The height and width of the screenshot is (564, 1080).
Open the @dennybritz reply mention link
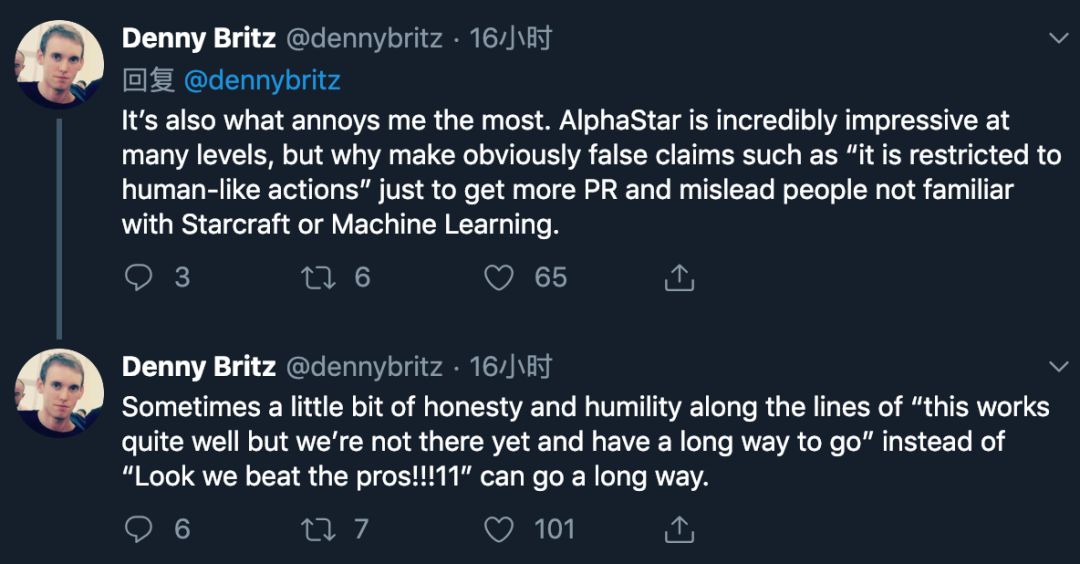tap(262, 80)
